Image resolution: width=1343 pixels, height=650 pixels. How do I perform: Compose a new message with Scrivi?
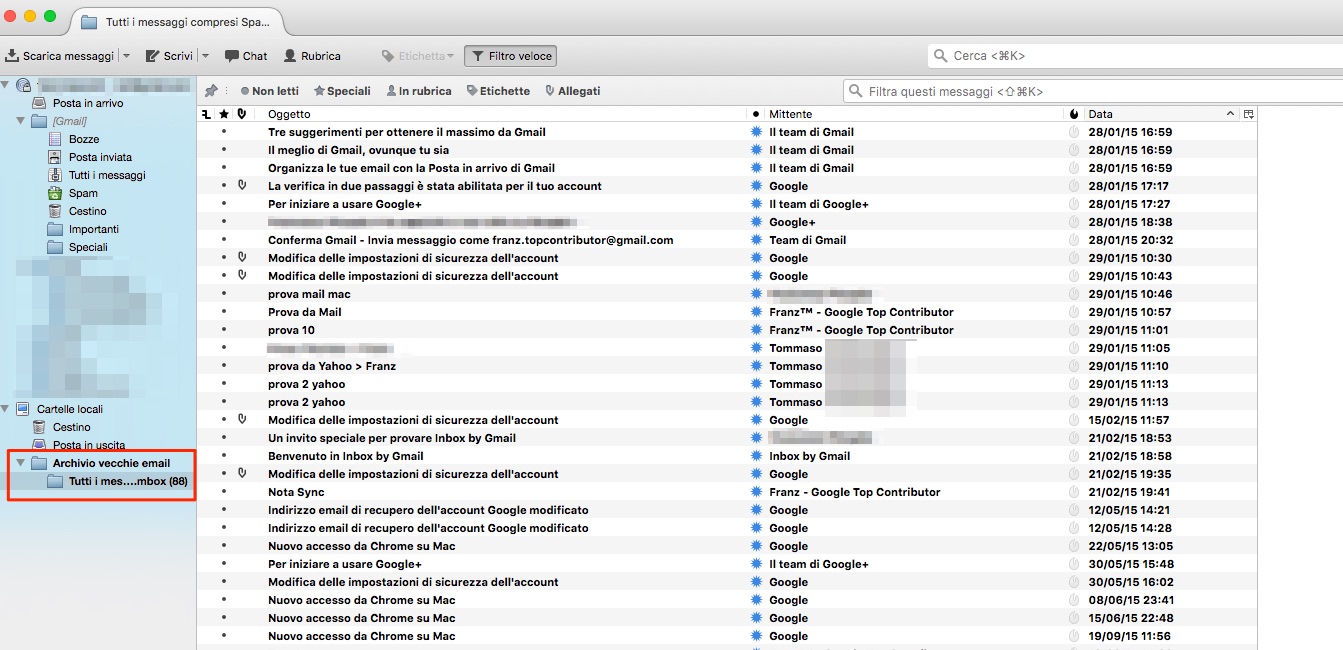[x=170, y=56]
